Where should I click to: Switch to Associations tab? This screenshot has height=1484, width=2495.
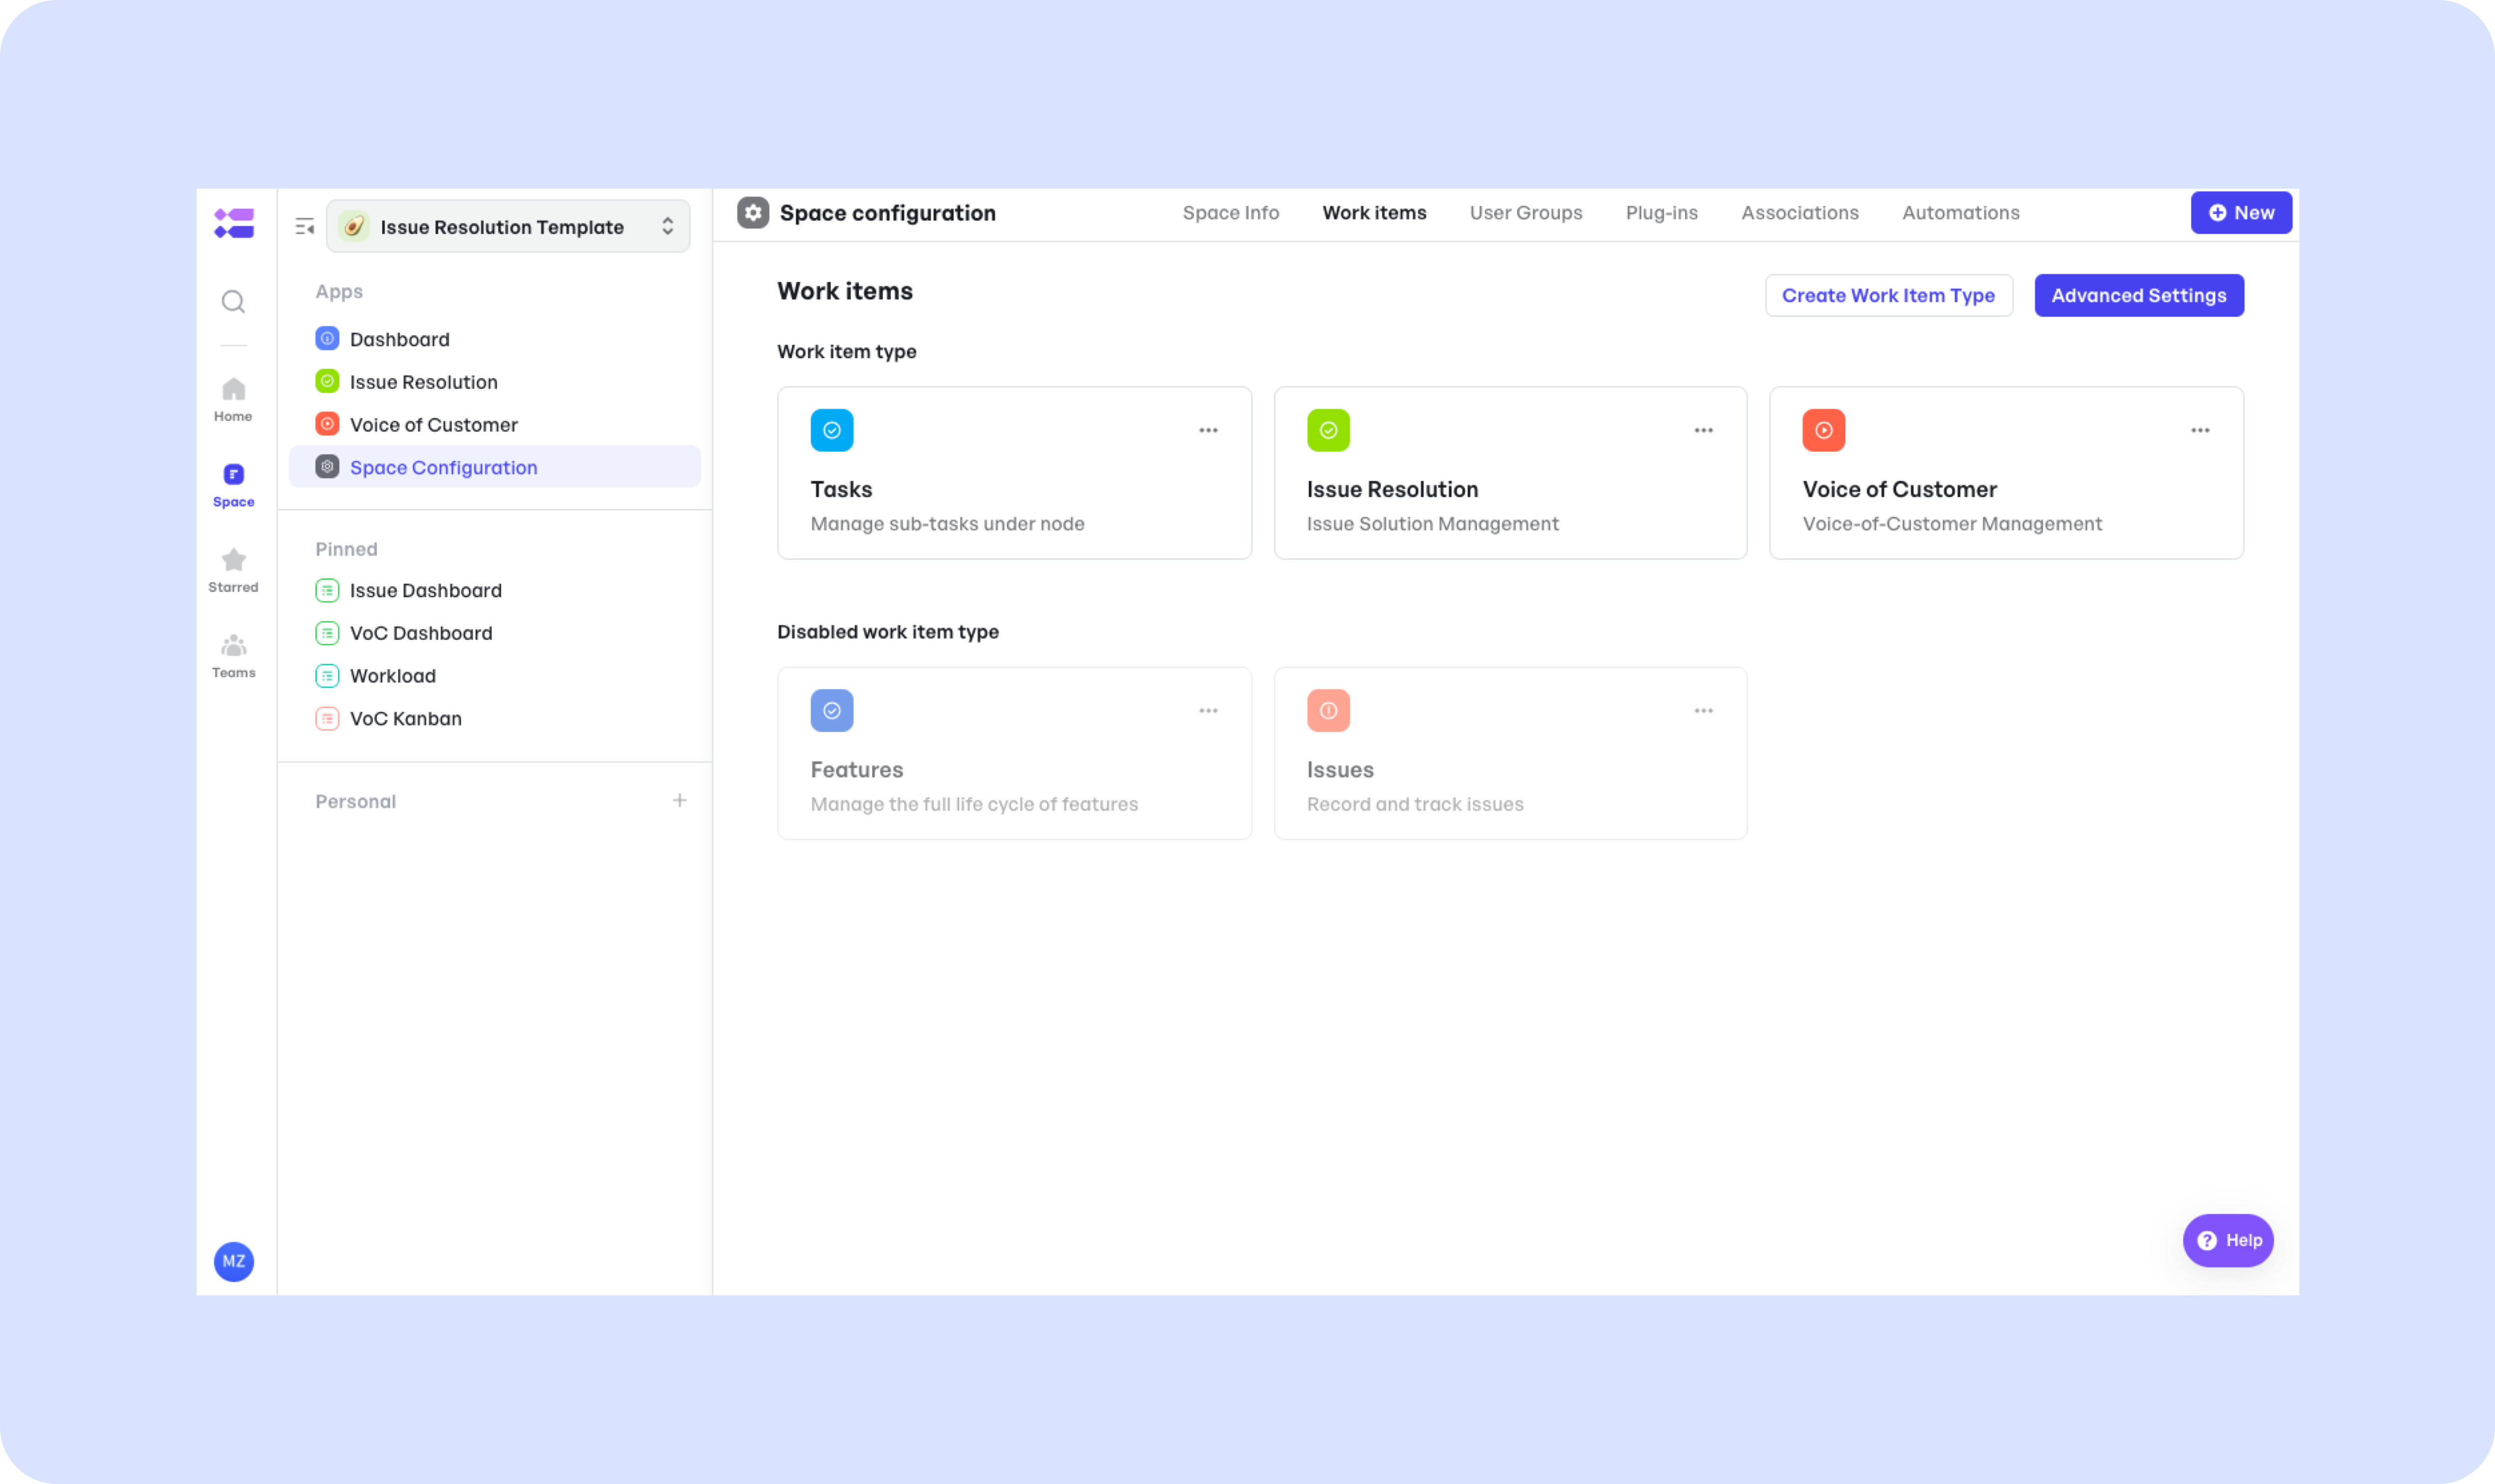click(1800, 213)
